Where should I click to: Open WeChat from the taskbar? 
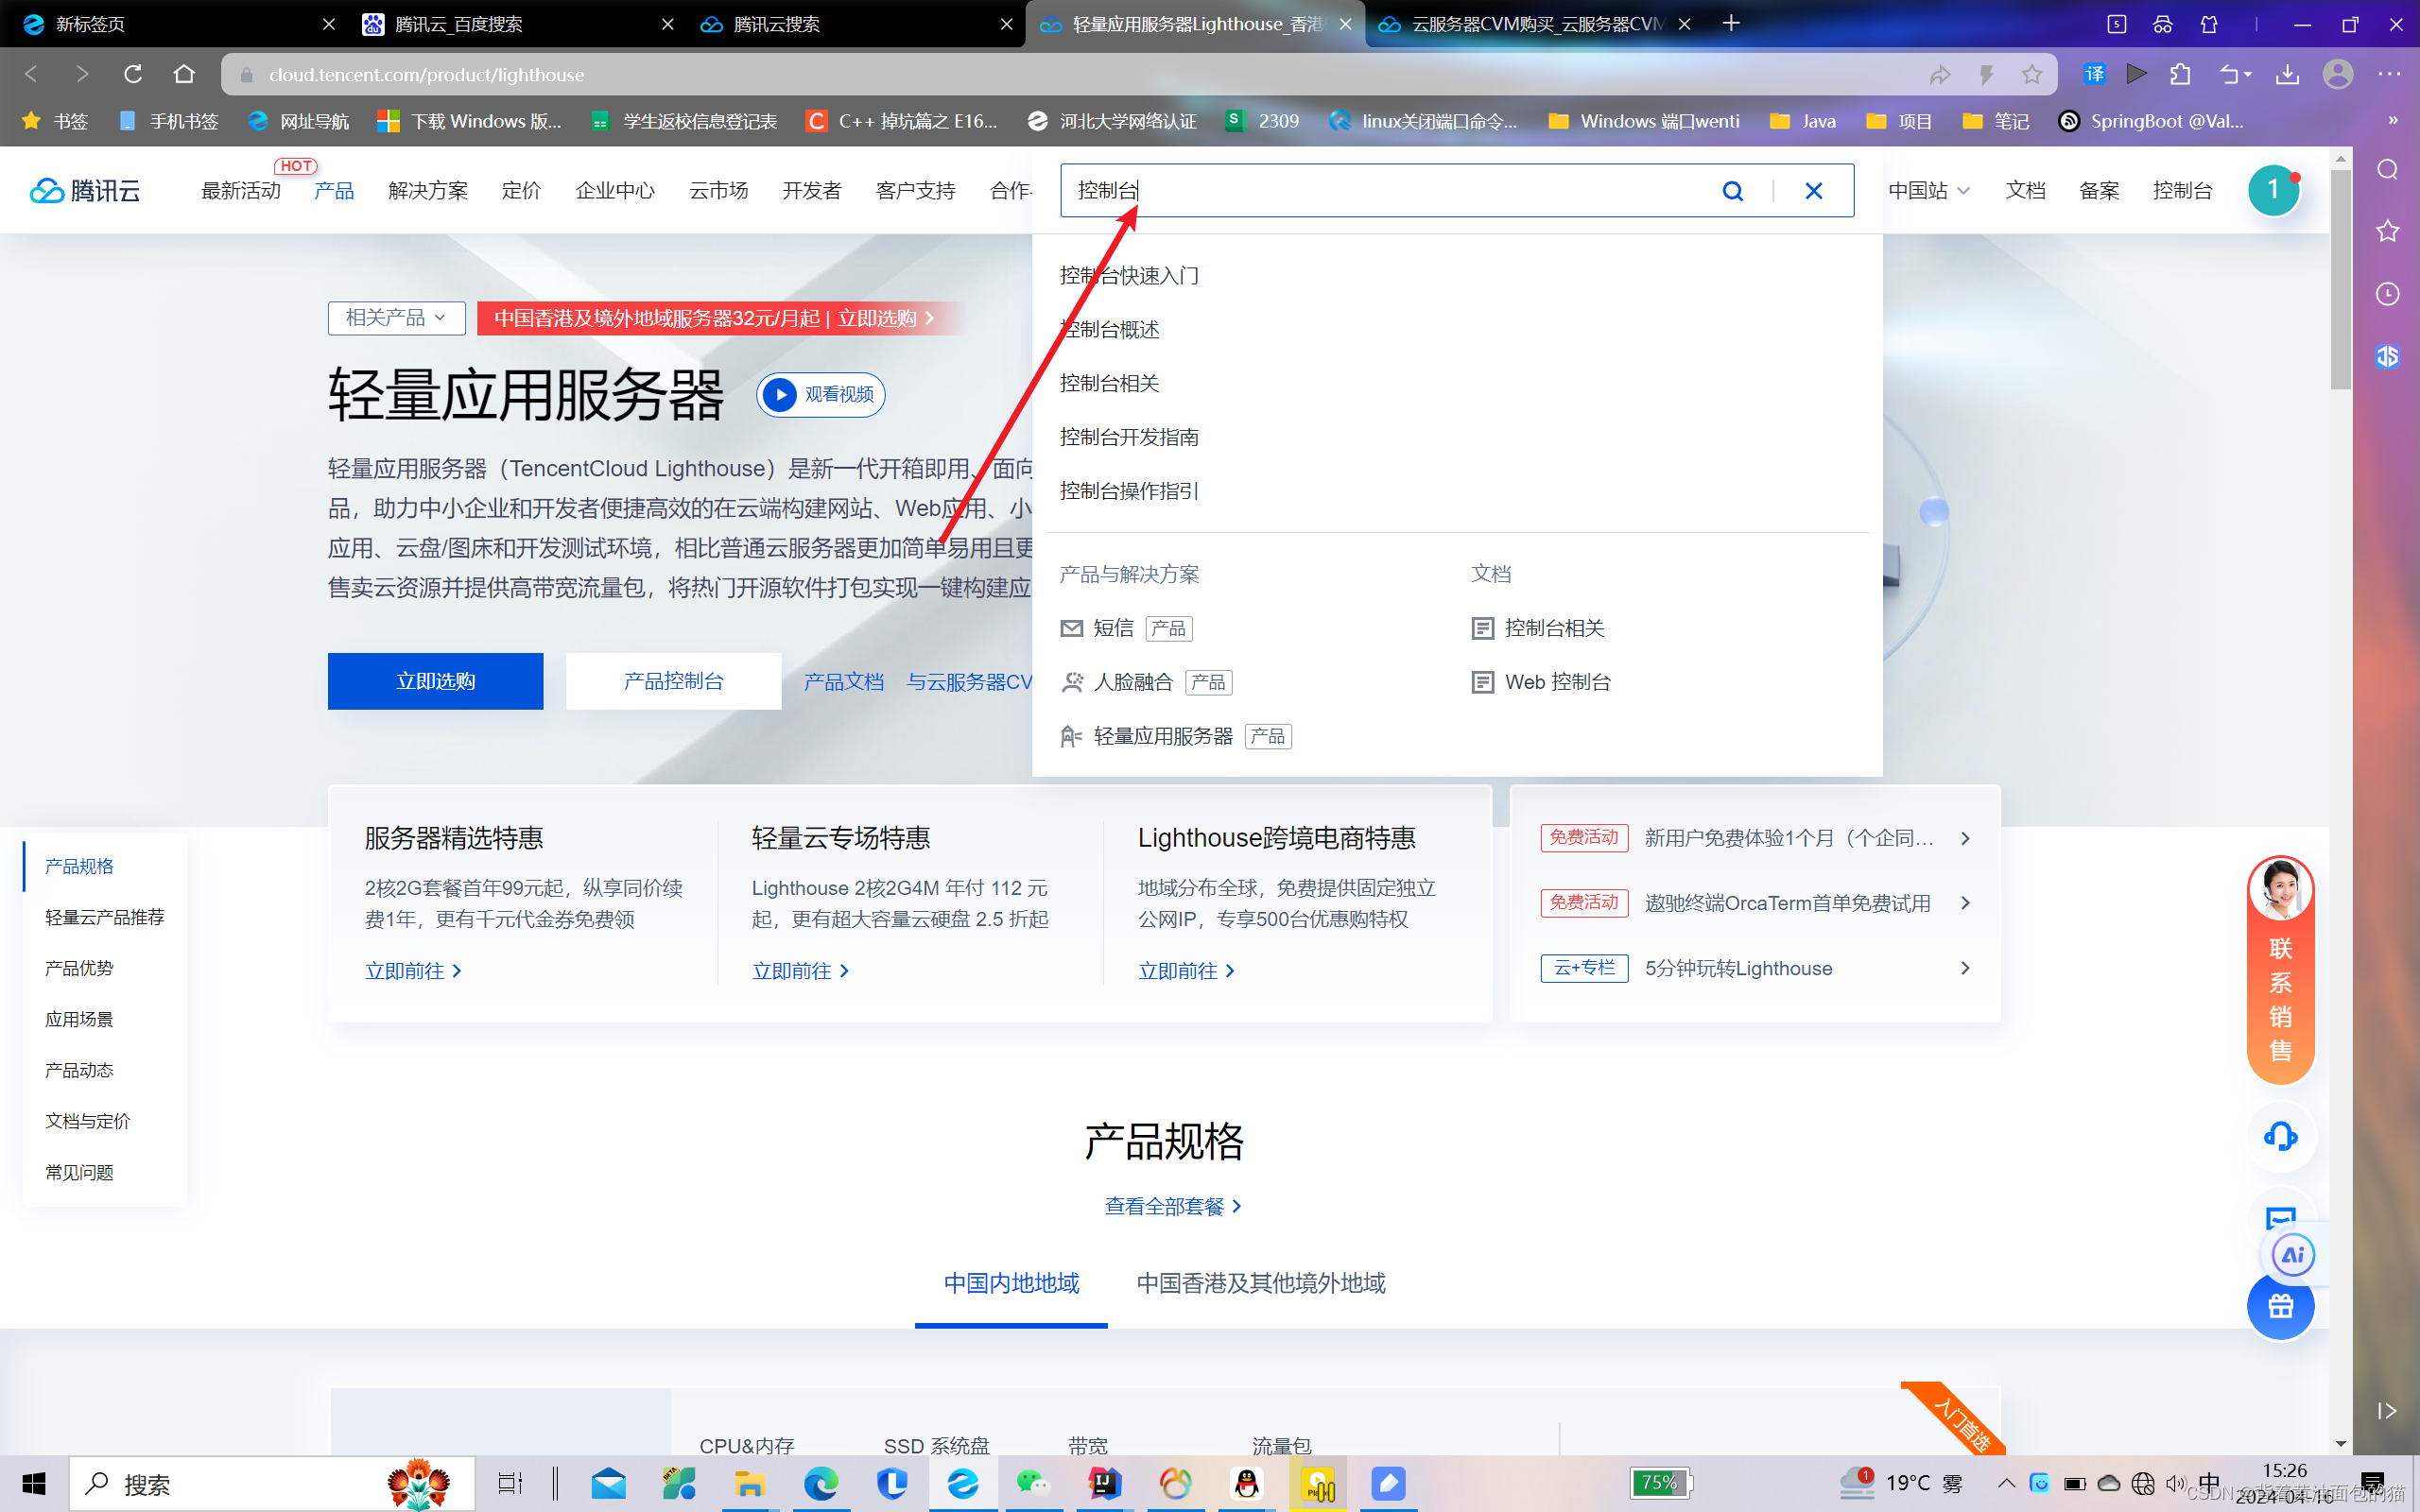[1033, 1484]
